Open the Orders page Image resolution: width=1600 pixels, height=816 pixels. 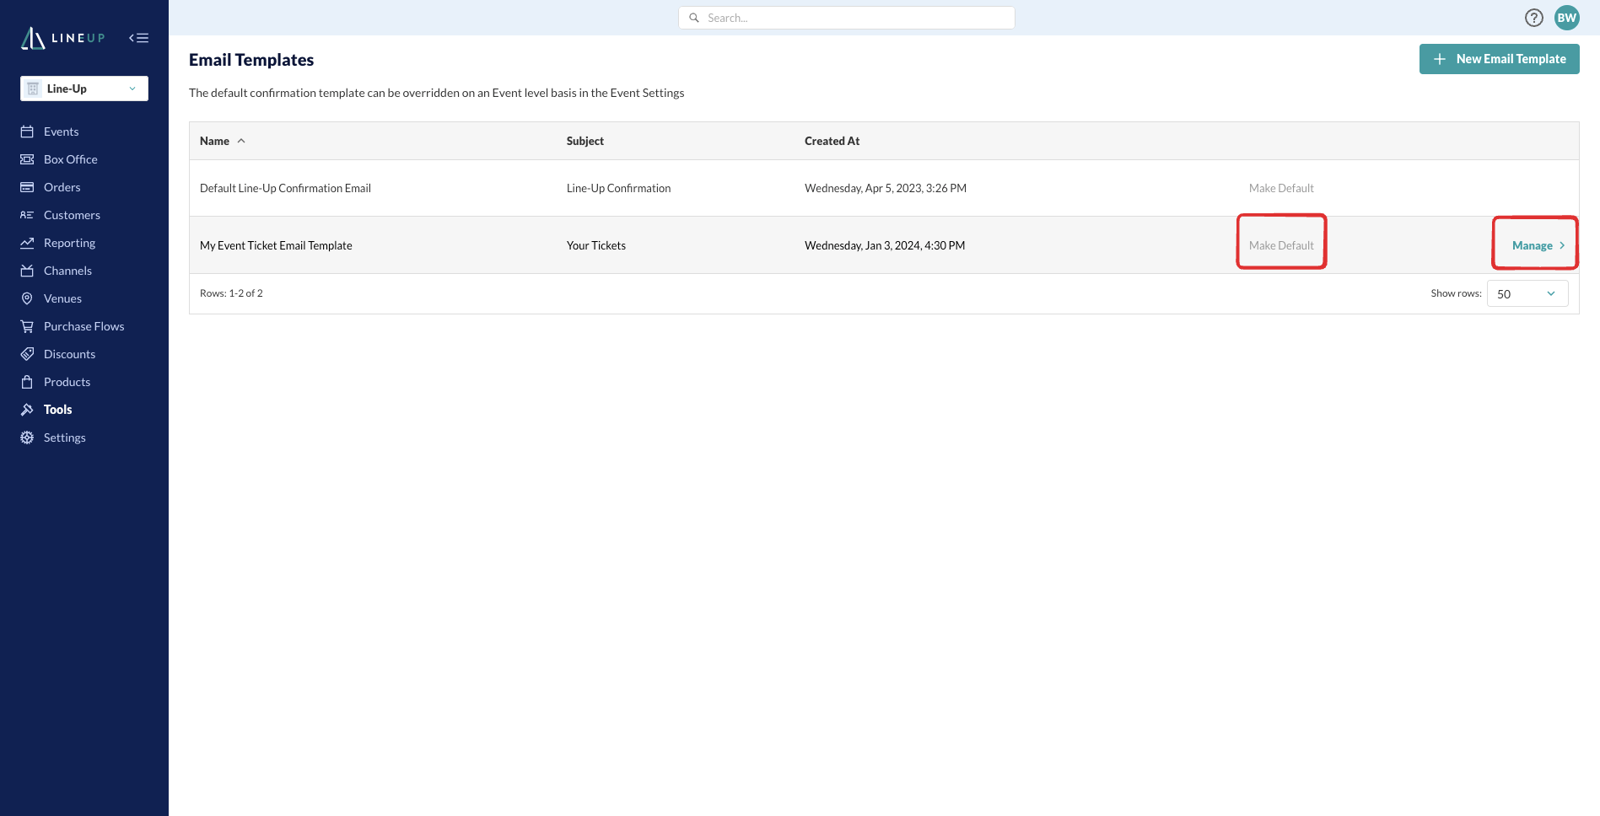point(62,187)
